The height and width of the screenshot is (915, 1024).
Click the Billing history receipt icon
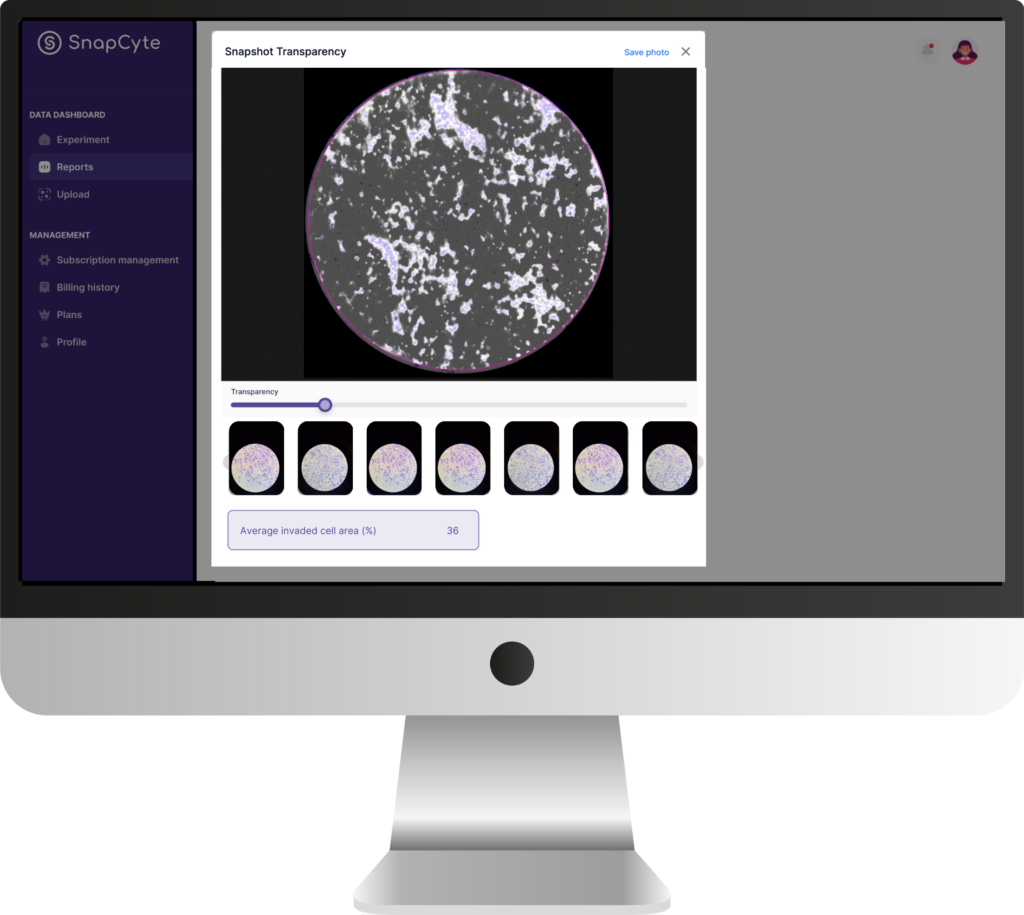pos(44,287)
